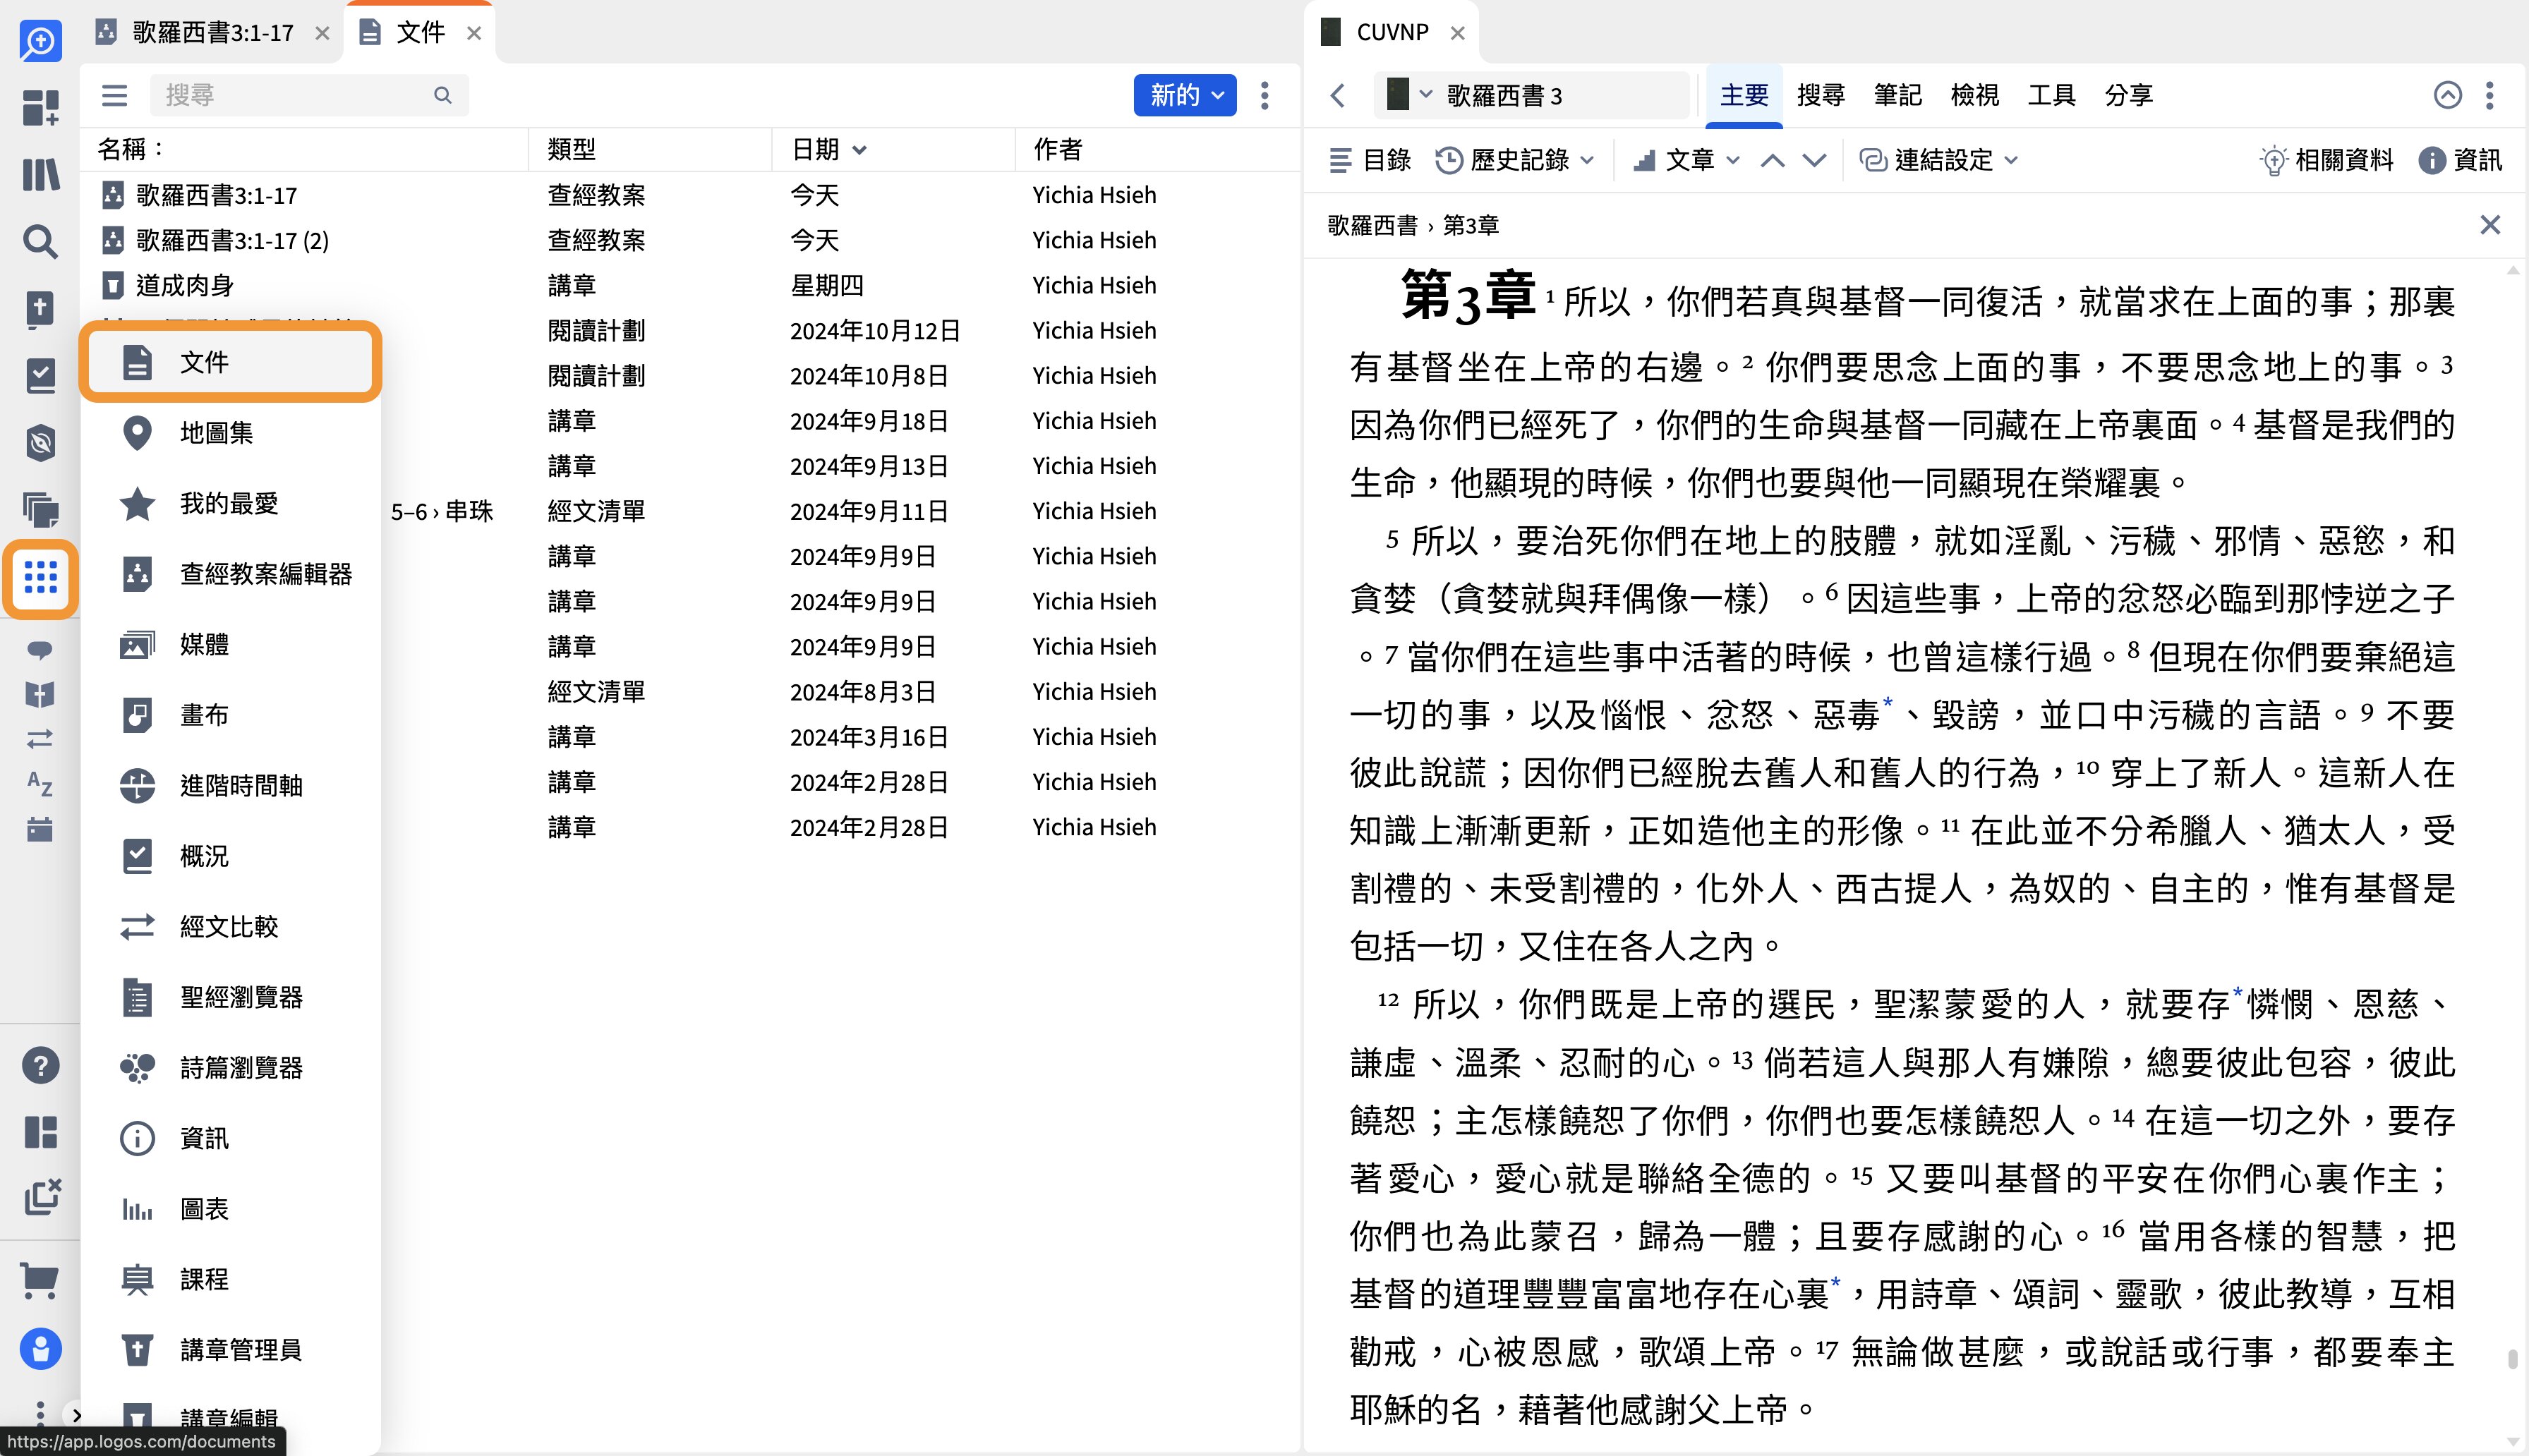Open the Library icon in sidebar
This screenshot has height=1456, width=2529.
pyautogui.click(x=40, y=174)
